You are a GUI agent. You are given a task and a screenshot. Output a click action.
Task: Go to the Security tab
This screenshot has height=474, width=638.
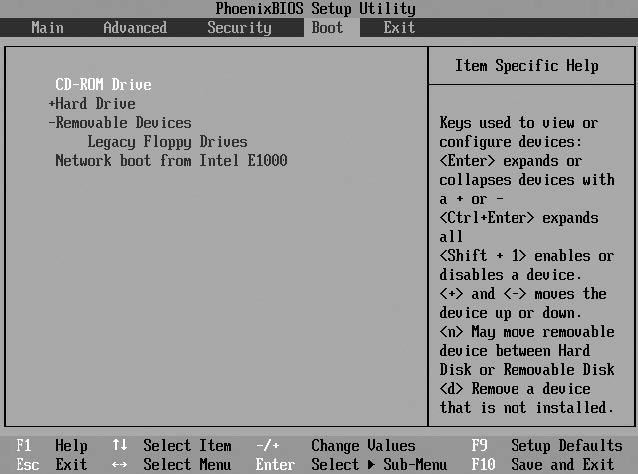(x=239, y=28)
